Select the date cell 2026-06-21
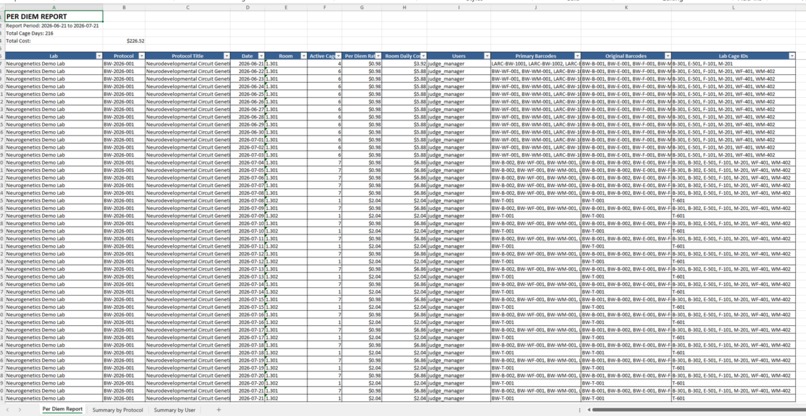Image resolution: width=806 pixels, height=416 pixels. pyautogui.click(x=248, y=63)
